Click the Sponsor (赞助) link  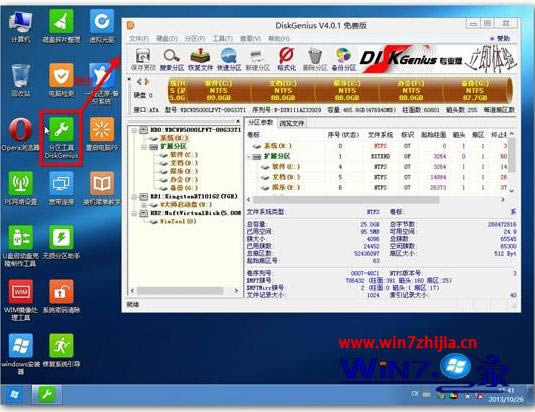(x=500, y=39)
